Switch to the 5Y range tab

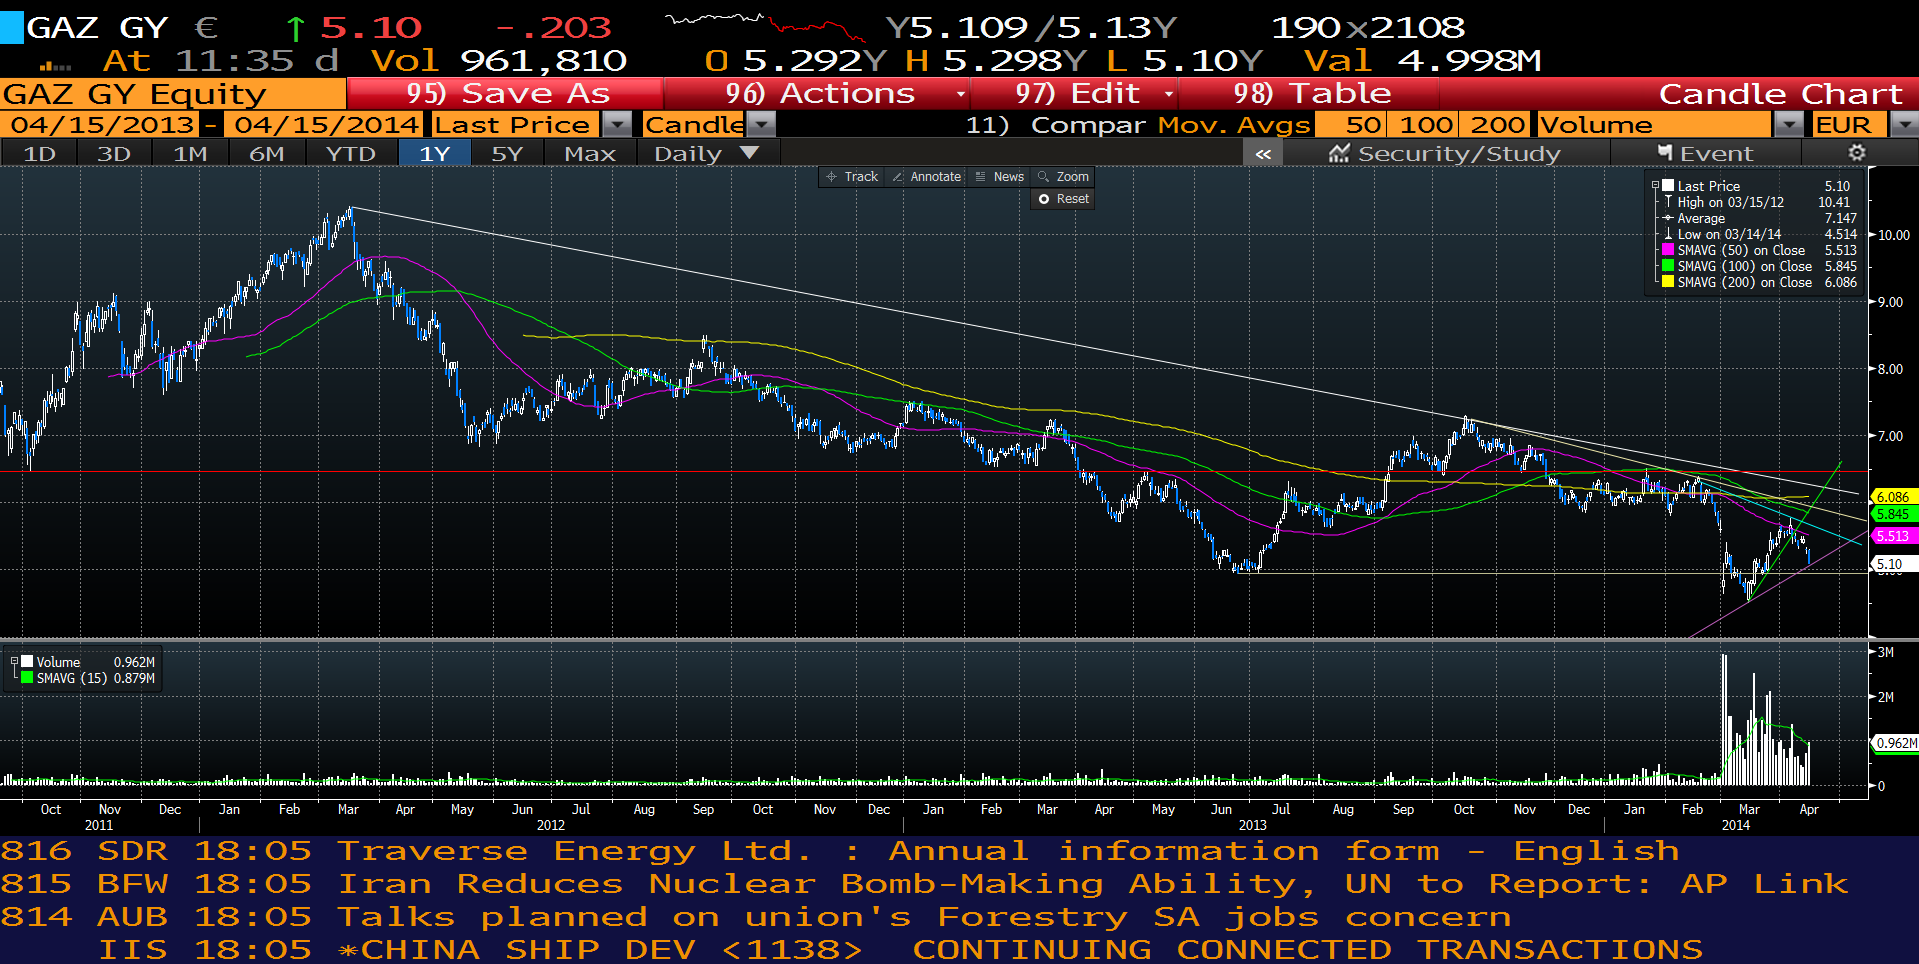point(508,153)
